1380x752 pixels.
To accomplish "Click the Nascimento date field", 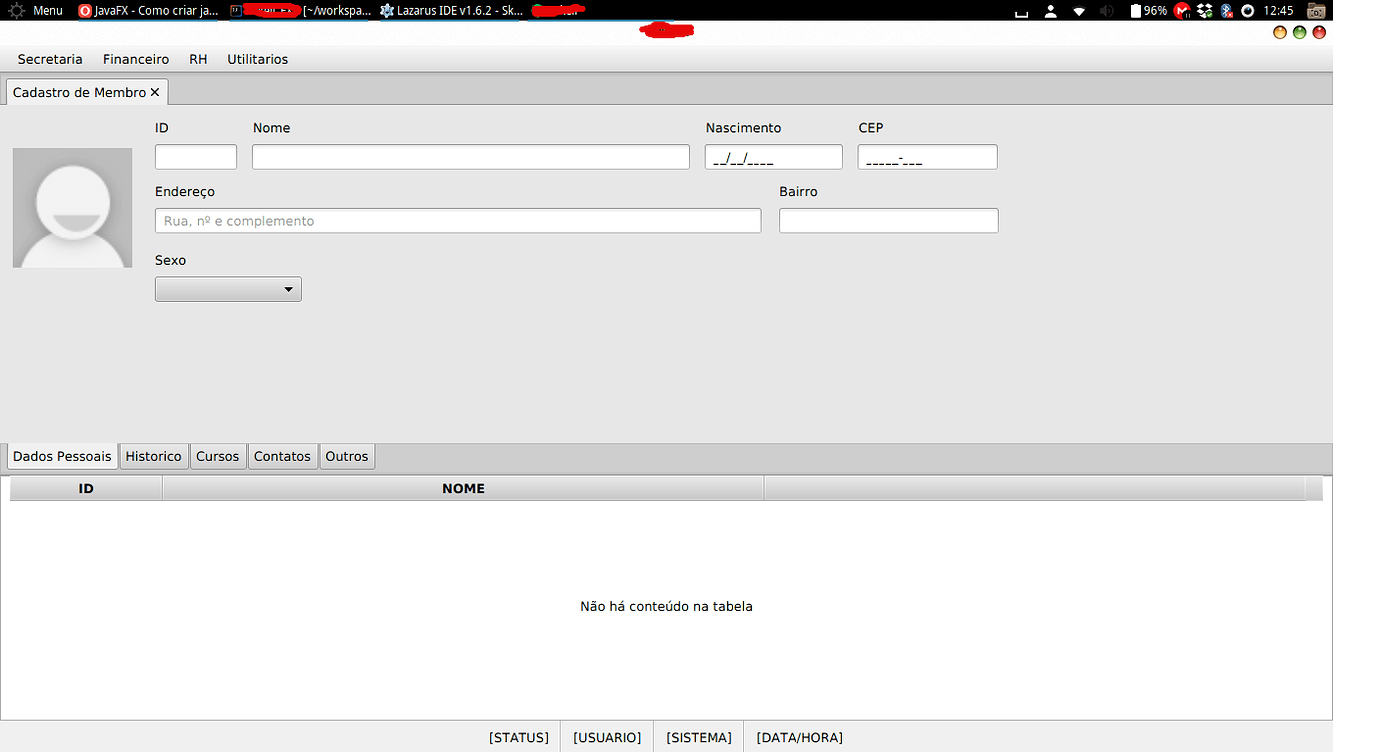I will click(x=772, y=156).
